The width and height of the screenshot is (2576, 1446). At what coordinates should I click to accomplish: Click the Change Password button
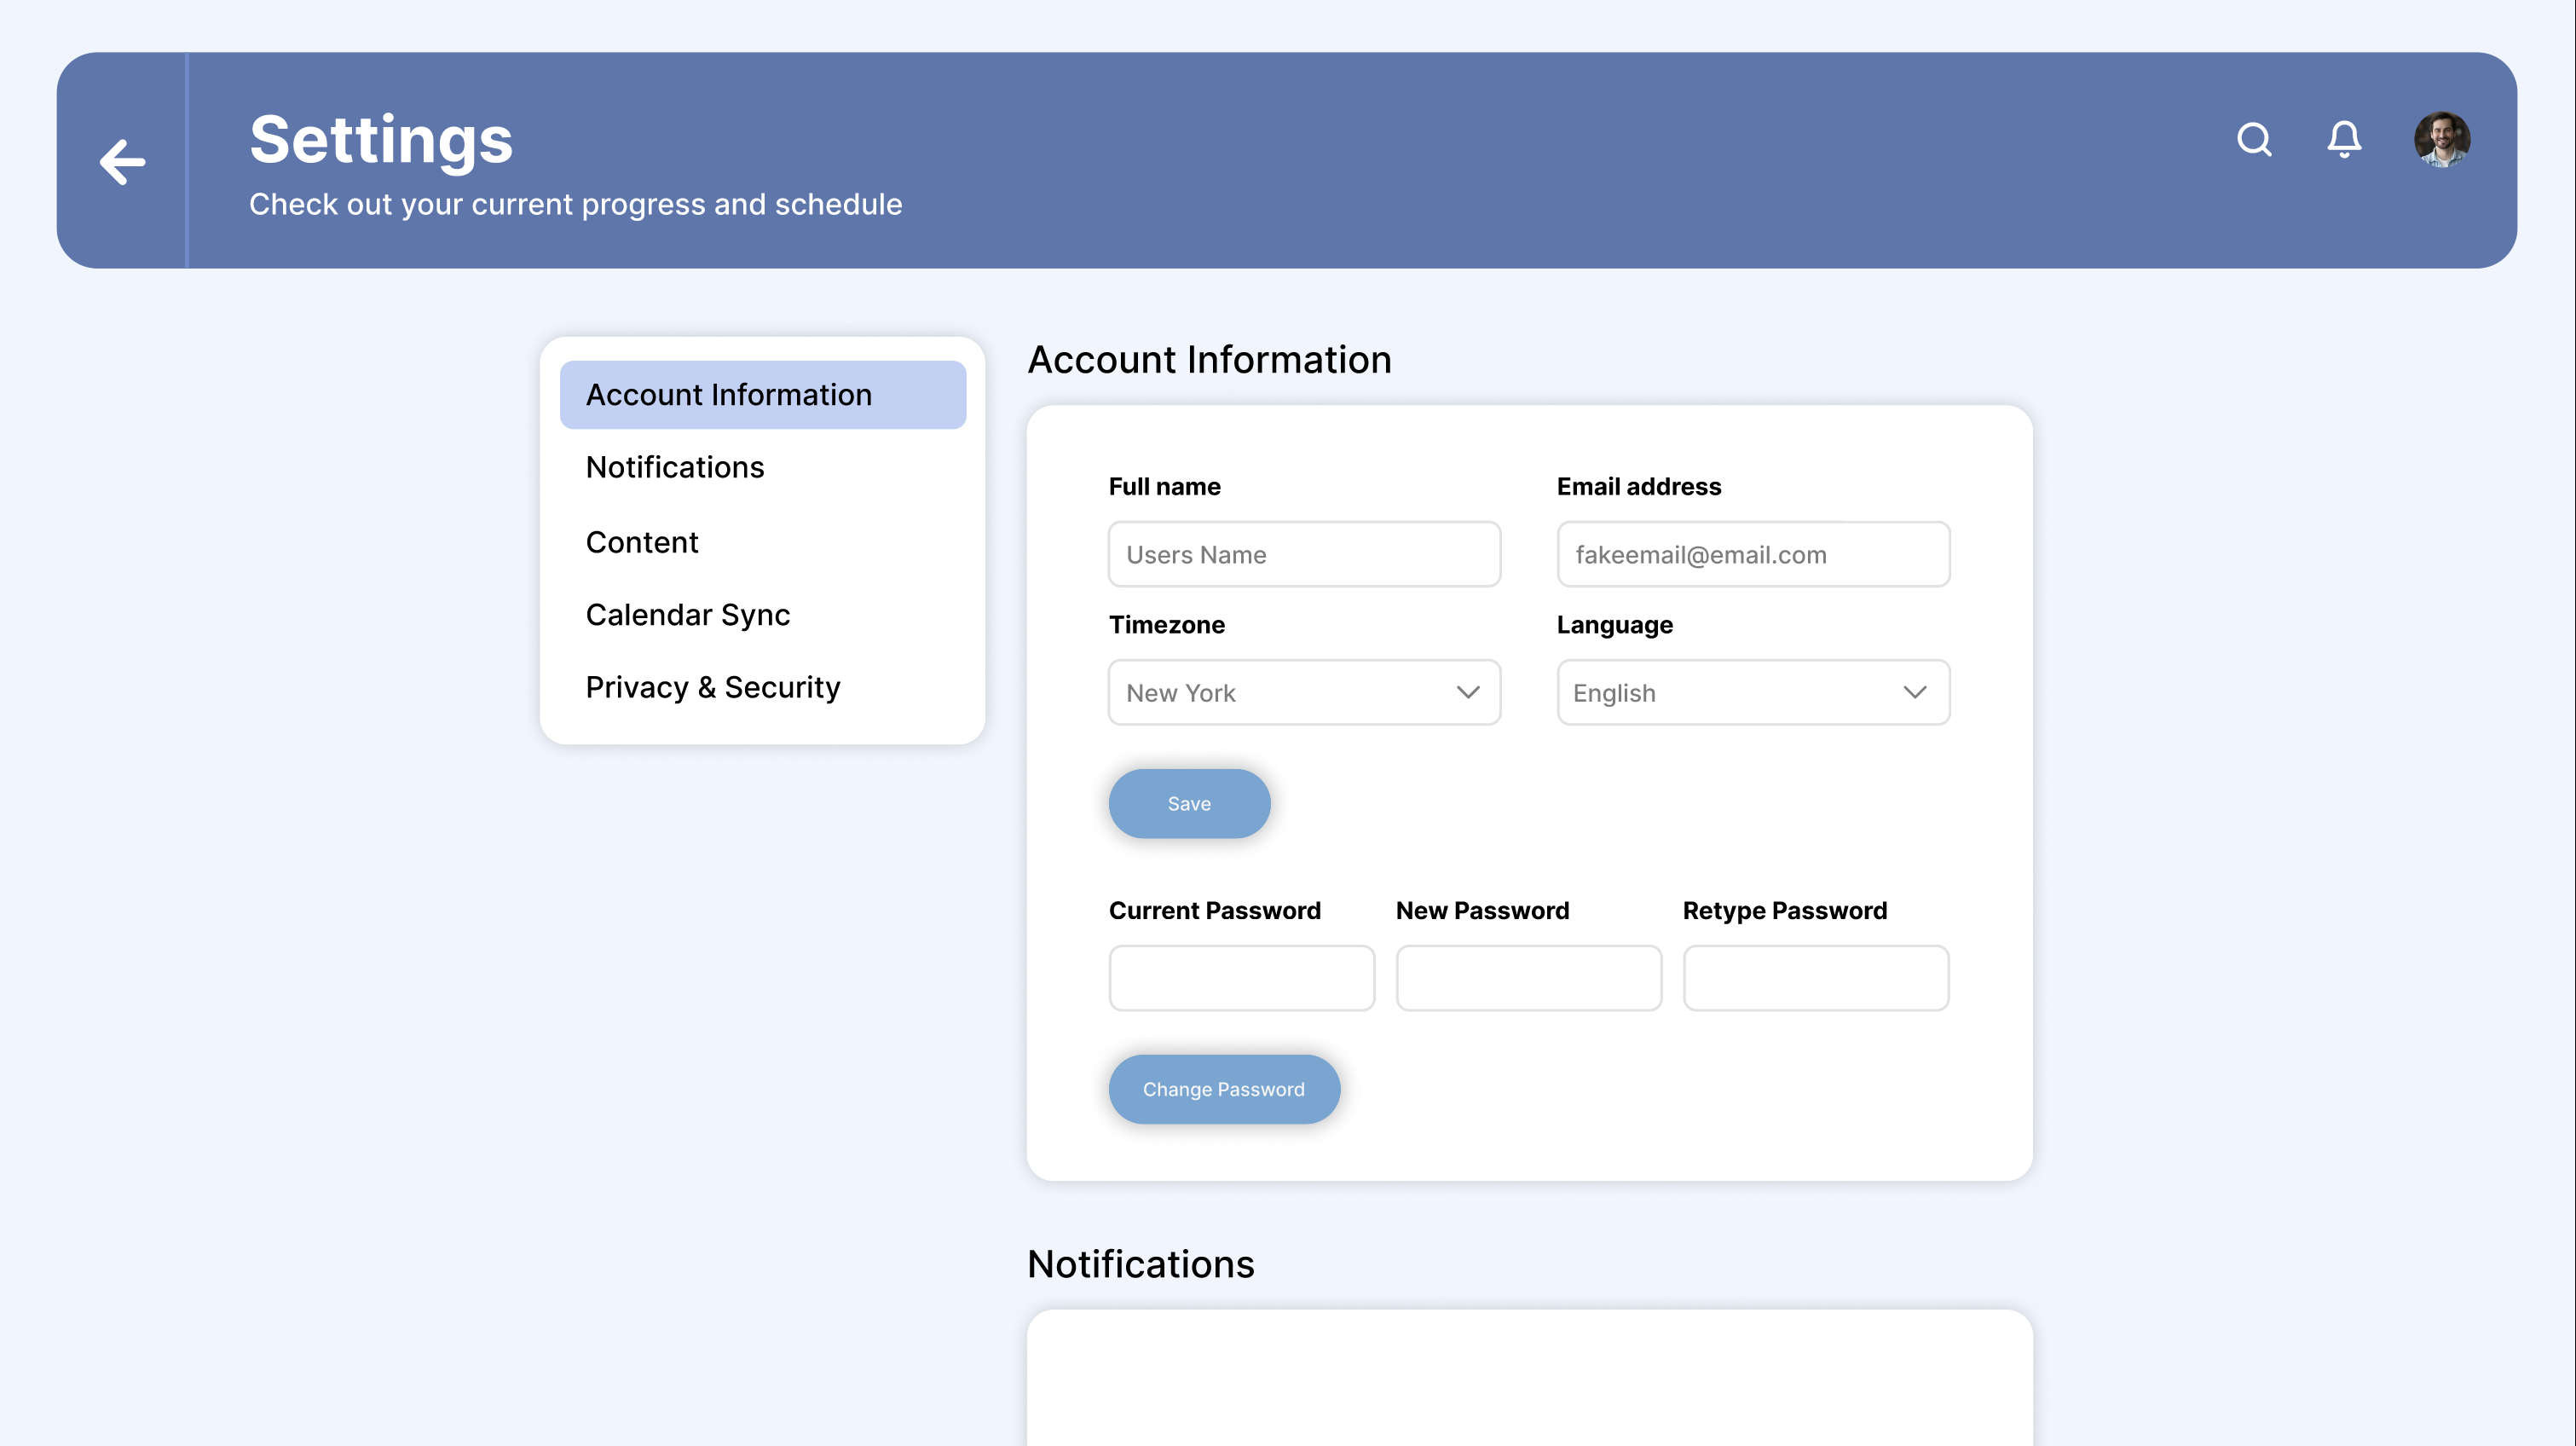click(1223, 1089)
